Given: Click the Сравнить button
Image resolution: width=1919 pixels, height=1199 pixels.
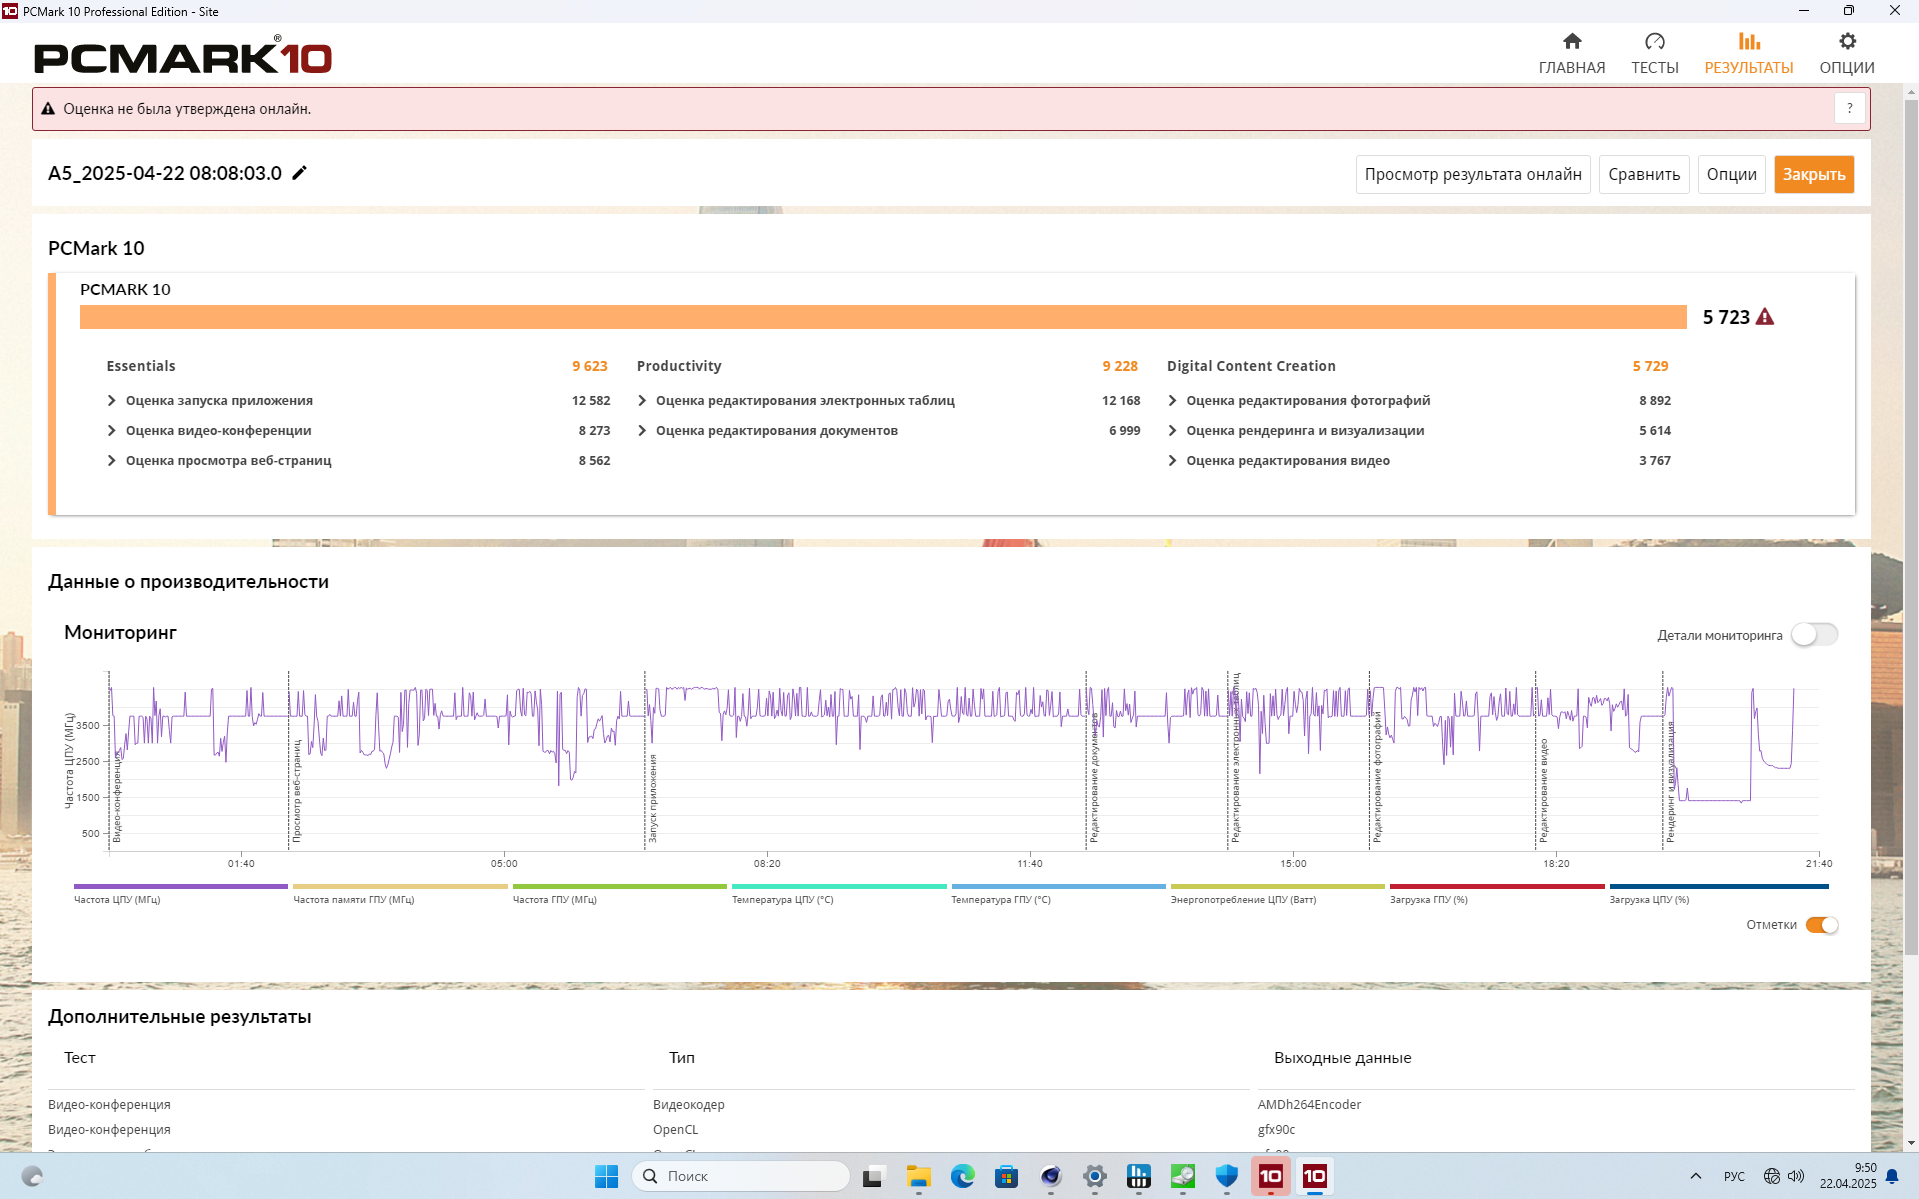Looking at the screenshot, I should point(1643,174).
